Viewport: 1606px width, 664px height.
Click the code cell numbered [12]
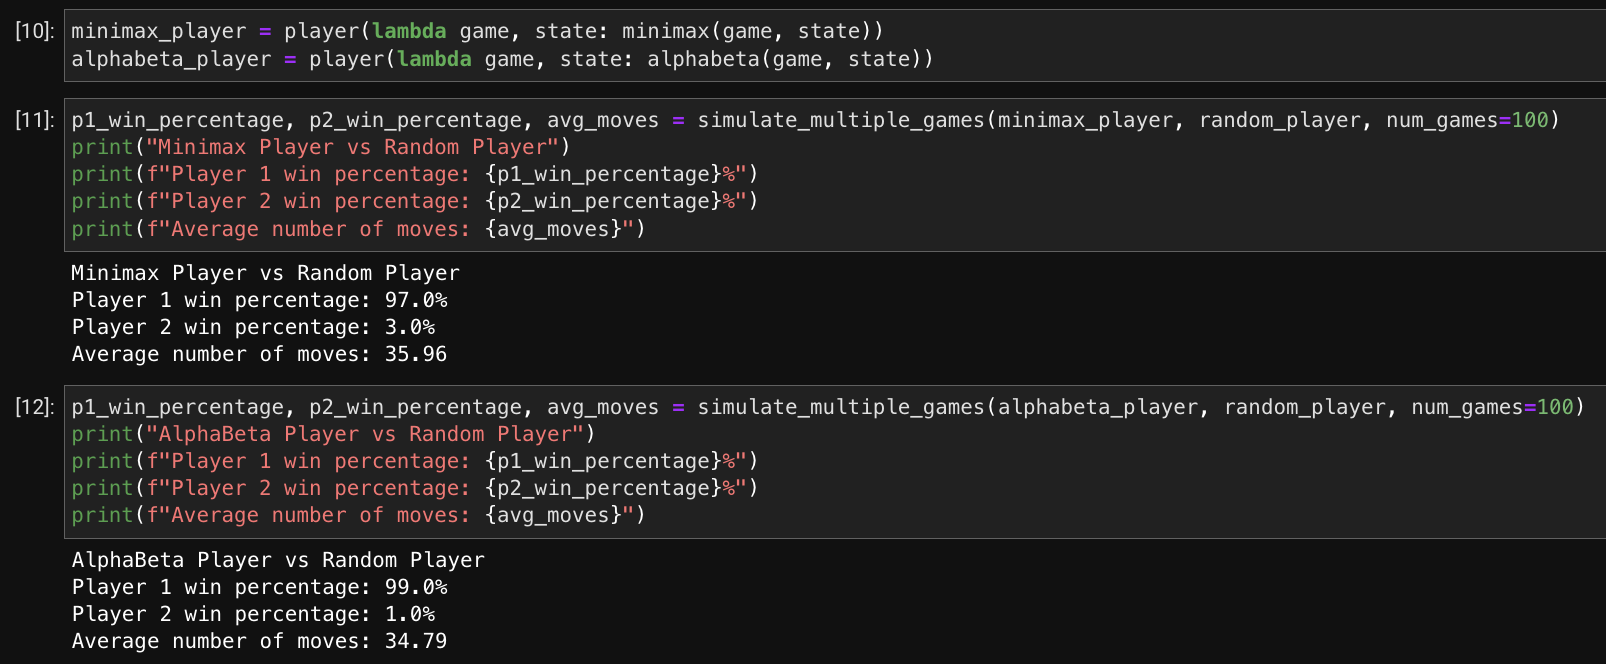tap(835, 461)
